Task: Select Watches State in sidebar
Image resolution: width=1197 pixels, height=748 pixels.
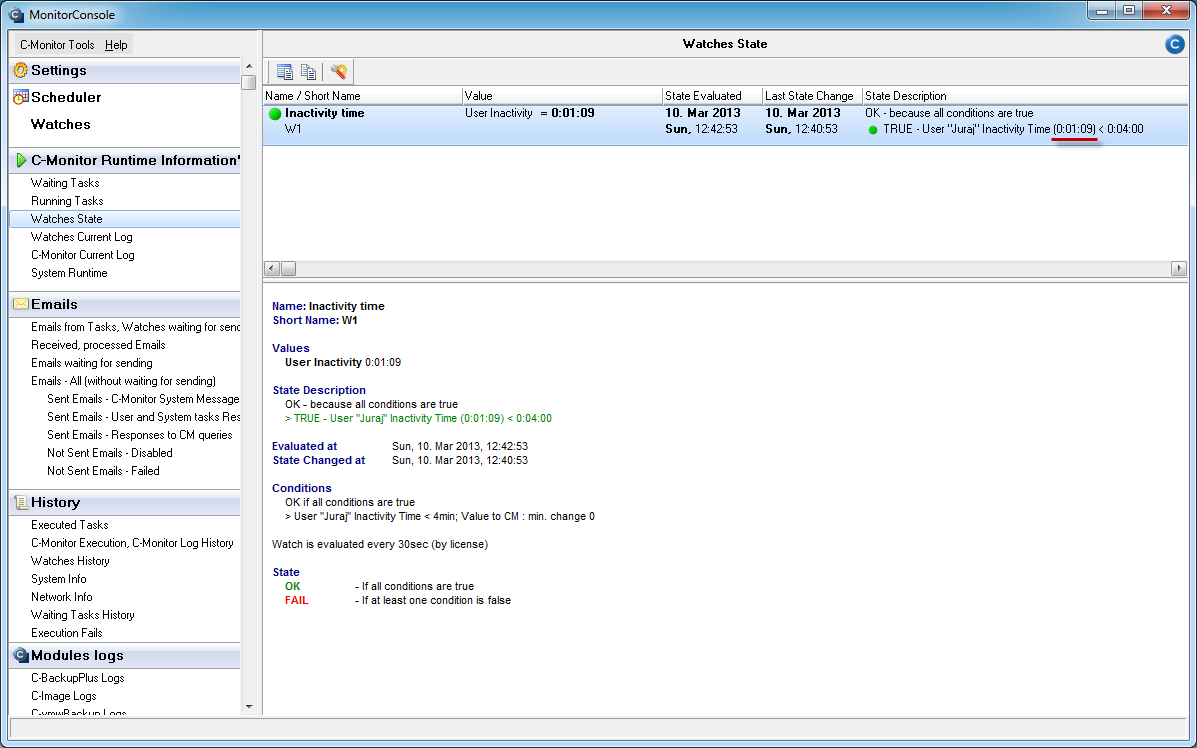Action: (125, 219)
